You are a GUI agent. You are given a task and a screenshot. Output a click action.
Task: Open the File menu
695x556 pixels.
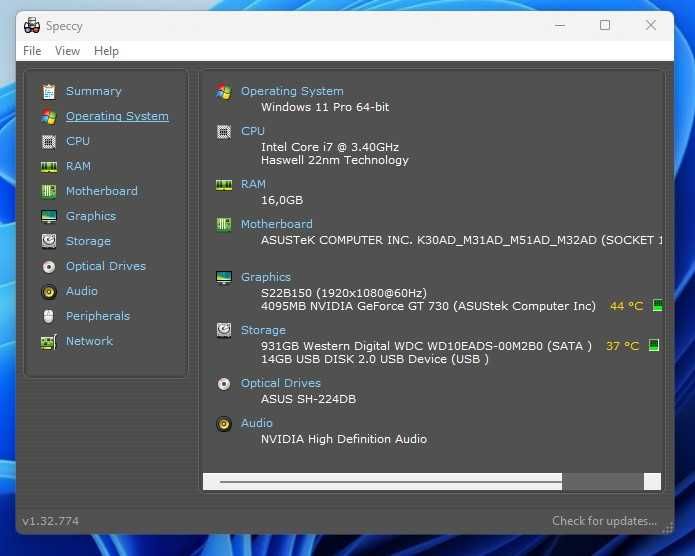(32, 51)
